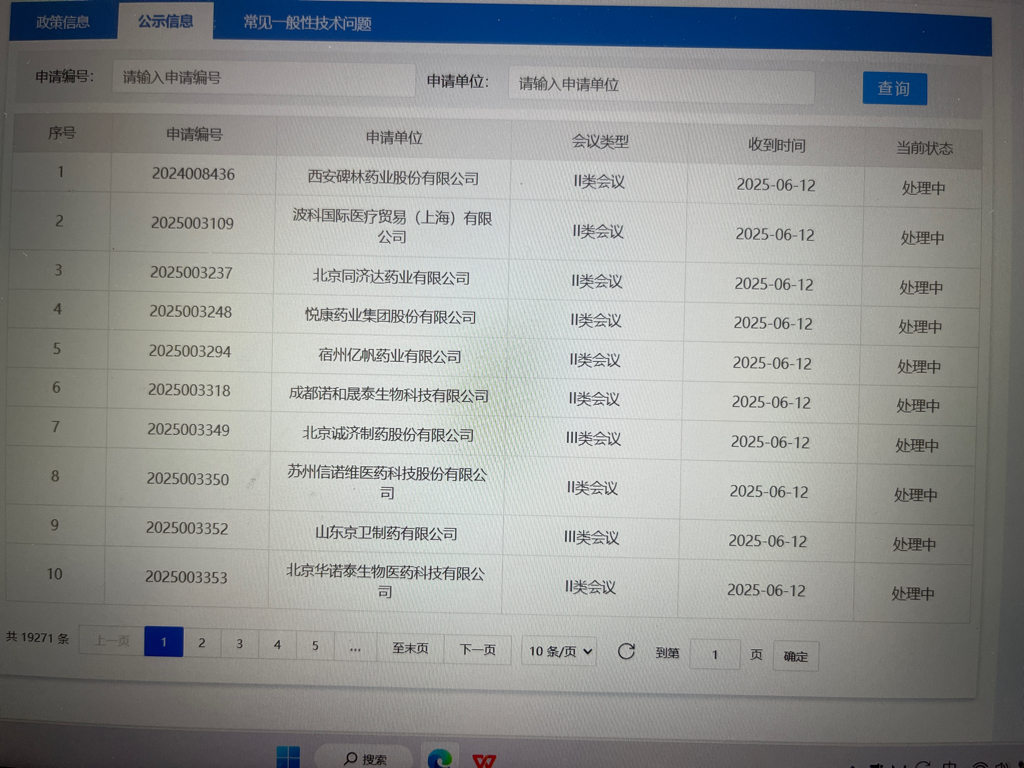
Task: Select application number 2024008436
Action: click(x=193, y=174)
